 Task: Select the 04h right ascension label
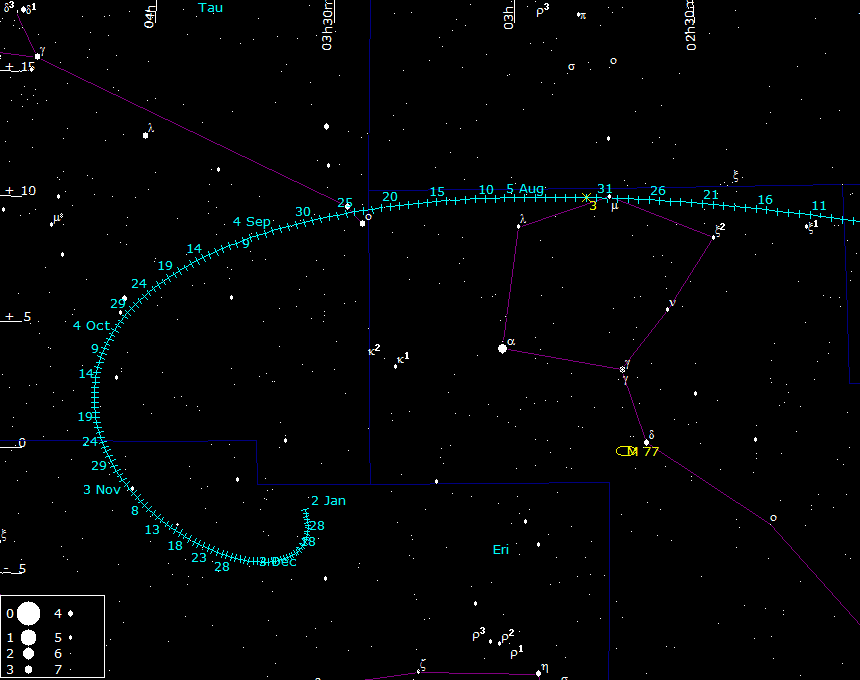pyautogui.click(x=150, y=15)
